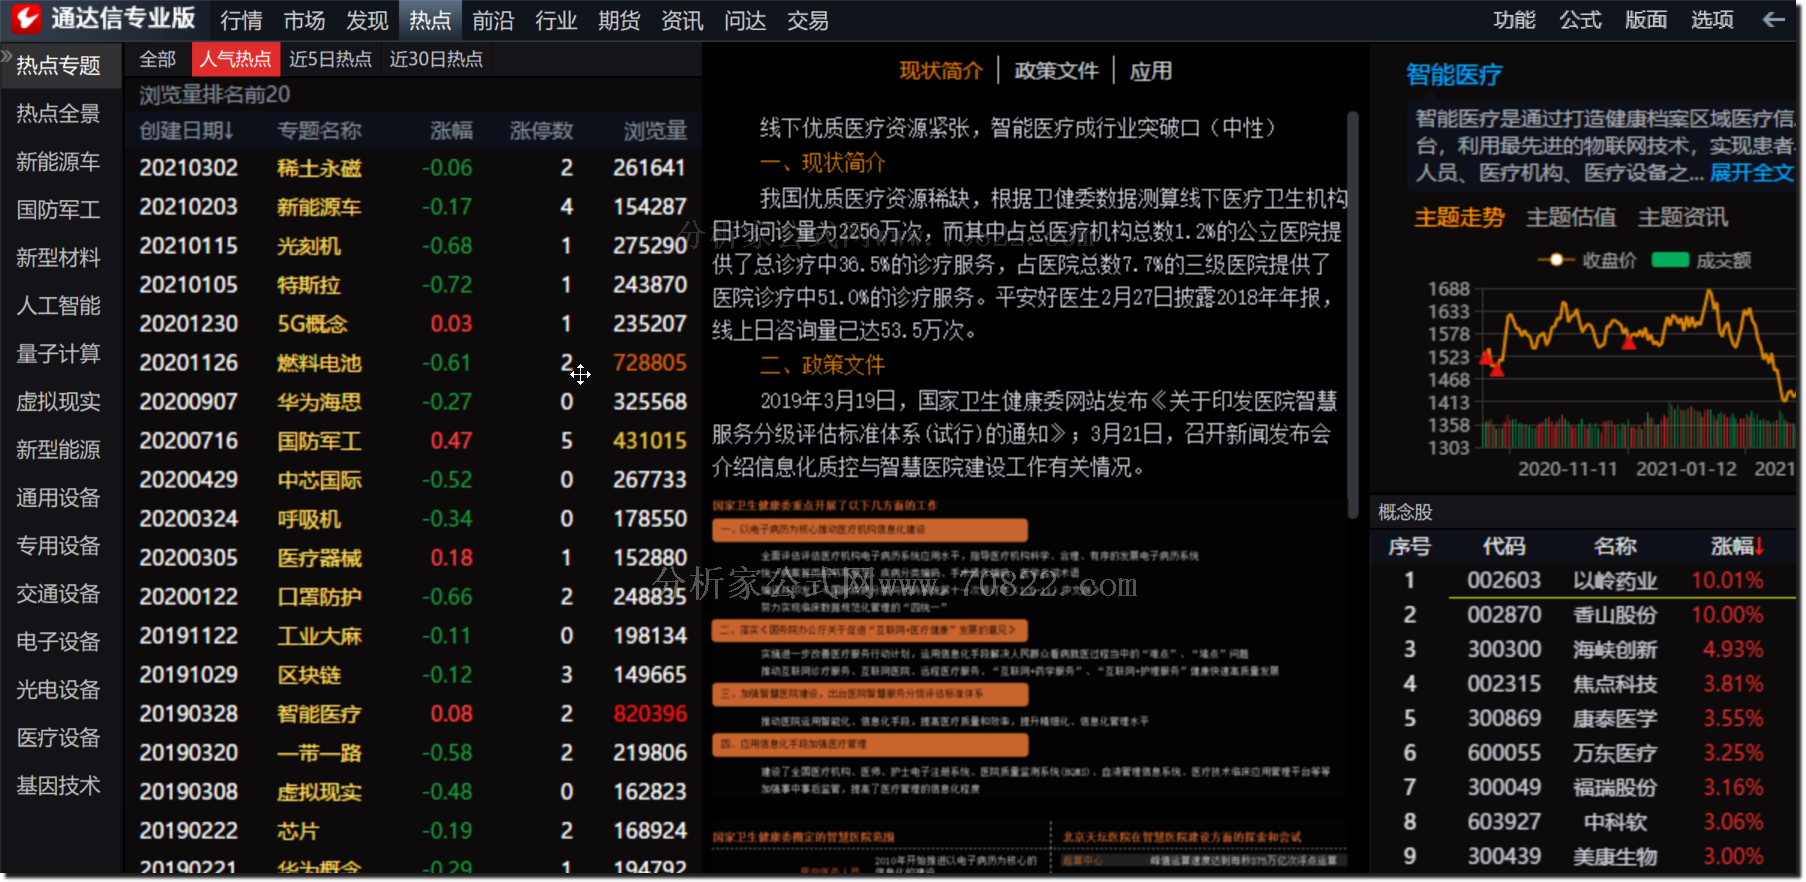Open the 资讯 menu
Screen dimensions: 1806x882
(x=682, y=20)
